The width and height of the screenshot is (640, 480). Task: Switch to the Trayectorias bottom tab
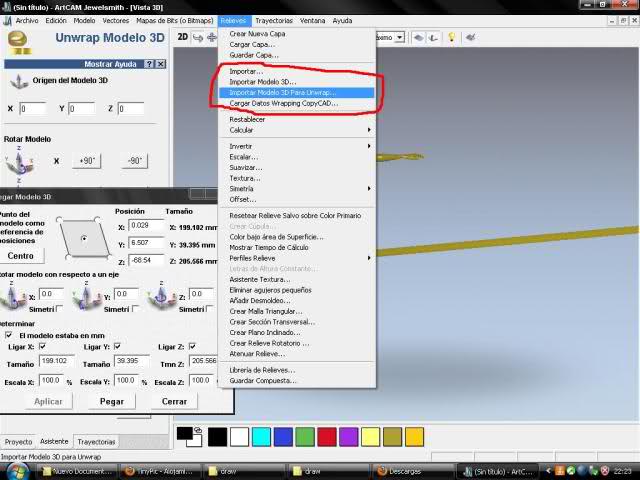[96, 442]
